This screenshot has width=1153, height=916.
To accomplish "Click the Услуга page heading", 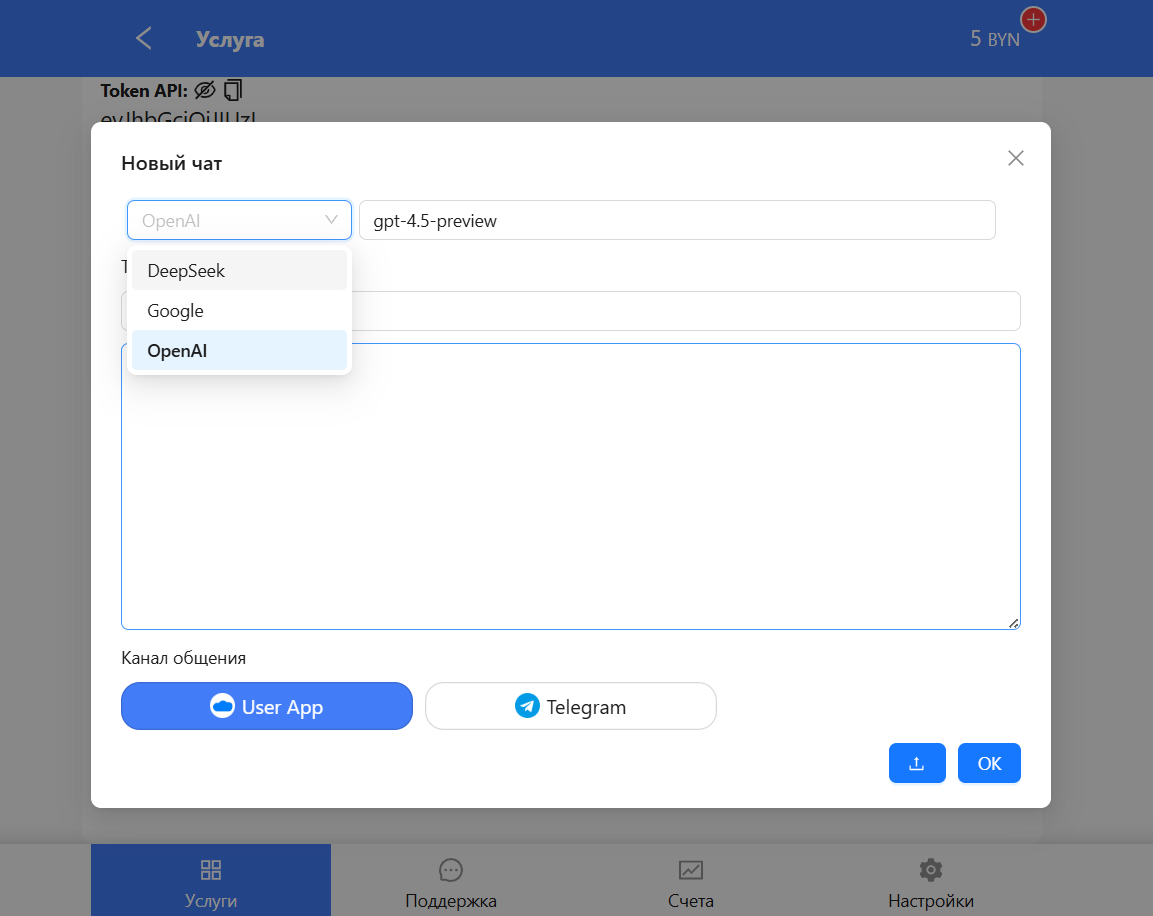I will (229, 39).
